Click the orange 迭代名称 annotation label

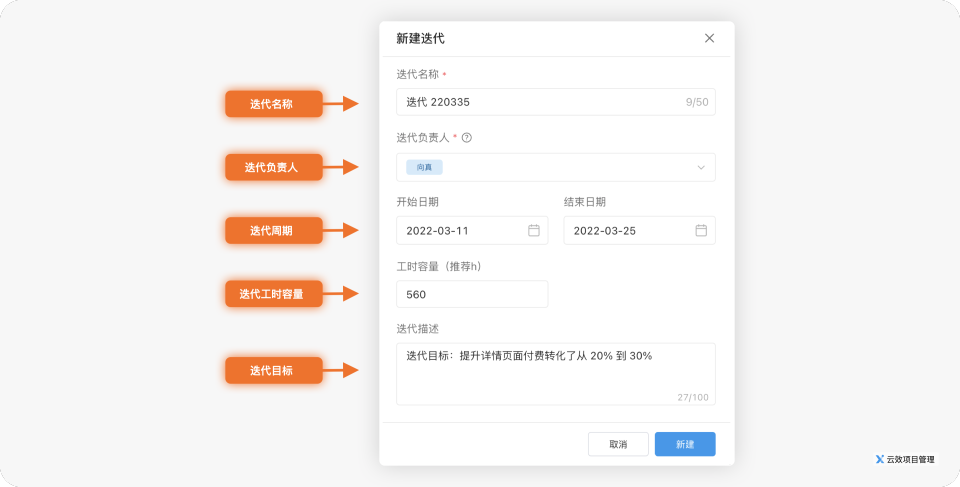coord(273,104)
